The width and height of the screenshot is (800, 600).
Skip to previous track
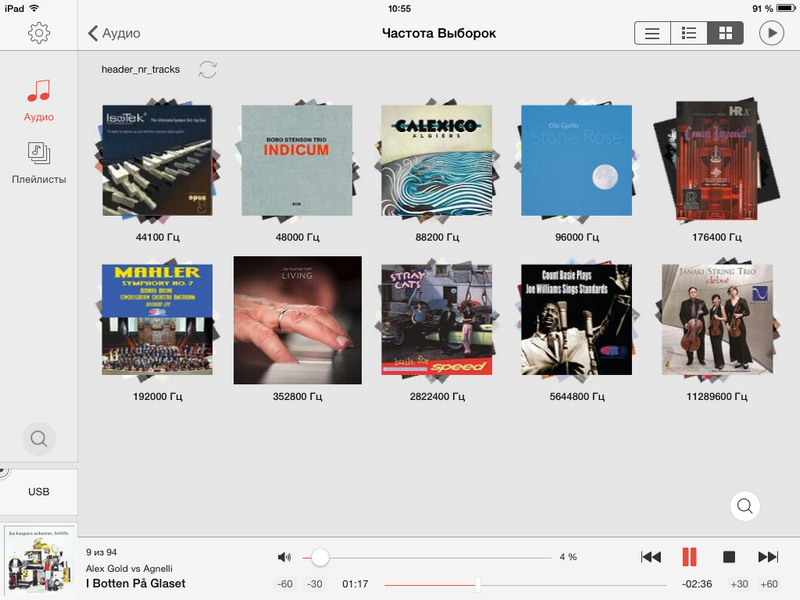[651, 557]
